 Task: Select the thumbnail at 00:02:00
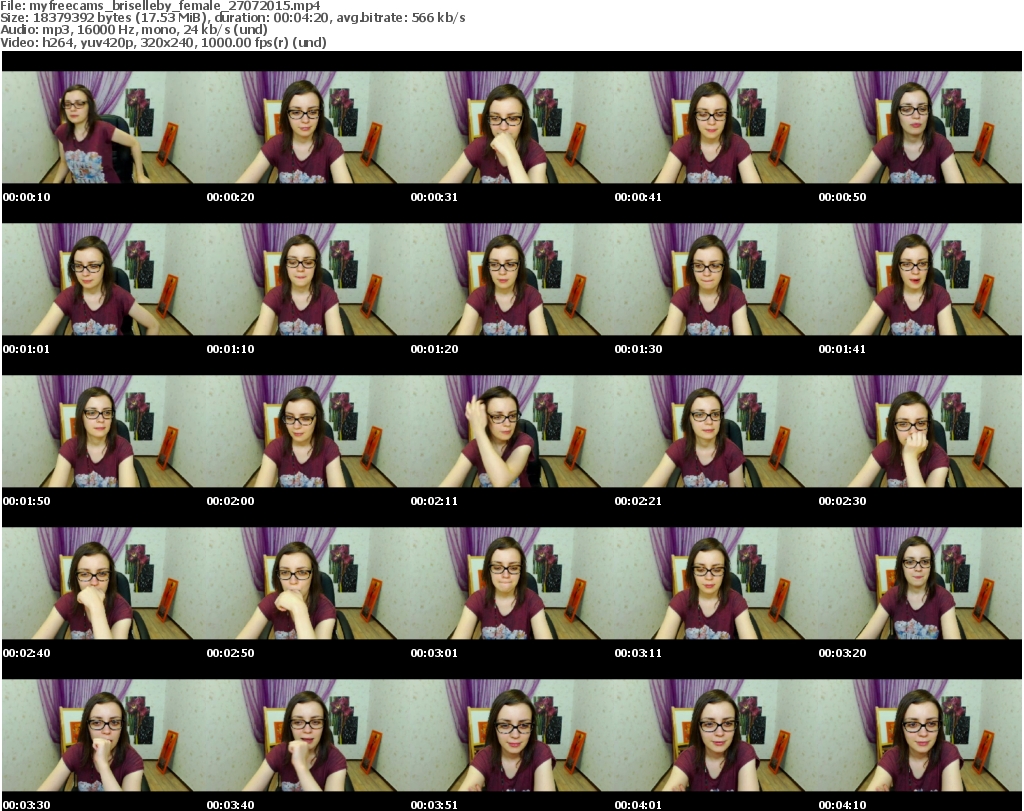coord(308,431)
